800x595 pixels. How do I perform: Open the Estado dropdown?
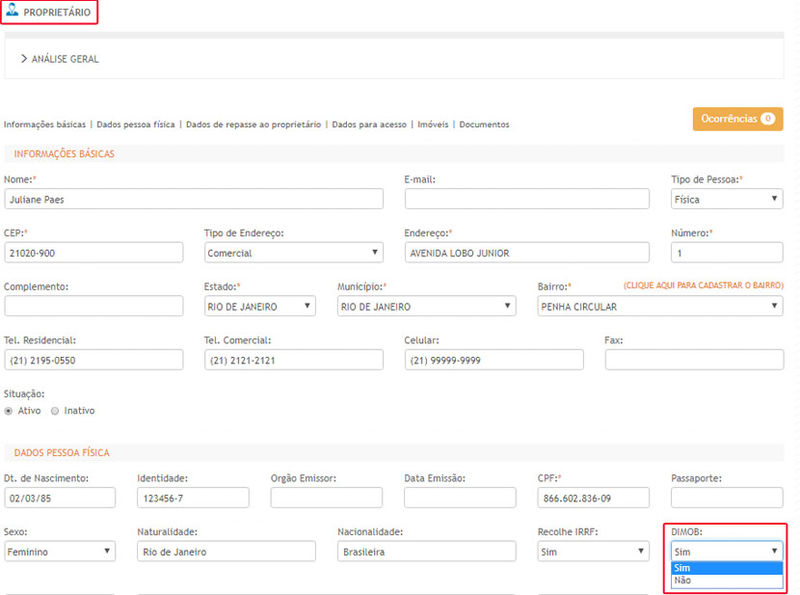click(x=260, y=307)
